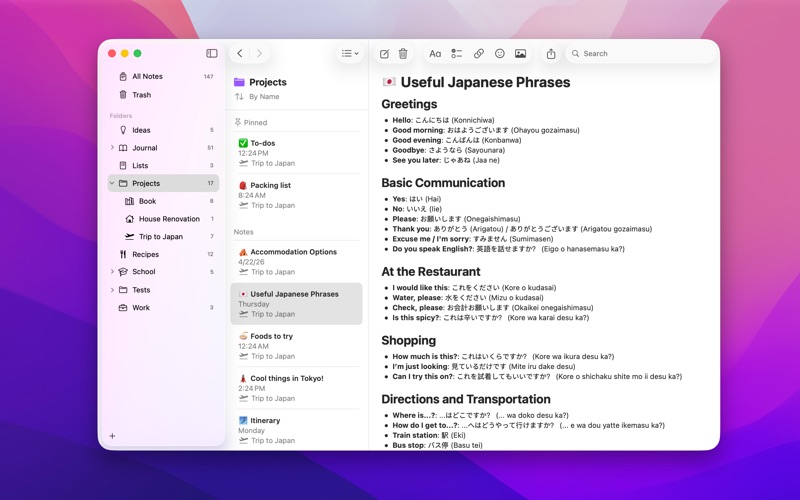
Task: Open the Recipes folder
Action: [163, 254]
